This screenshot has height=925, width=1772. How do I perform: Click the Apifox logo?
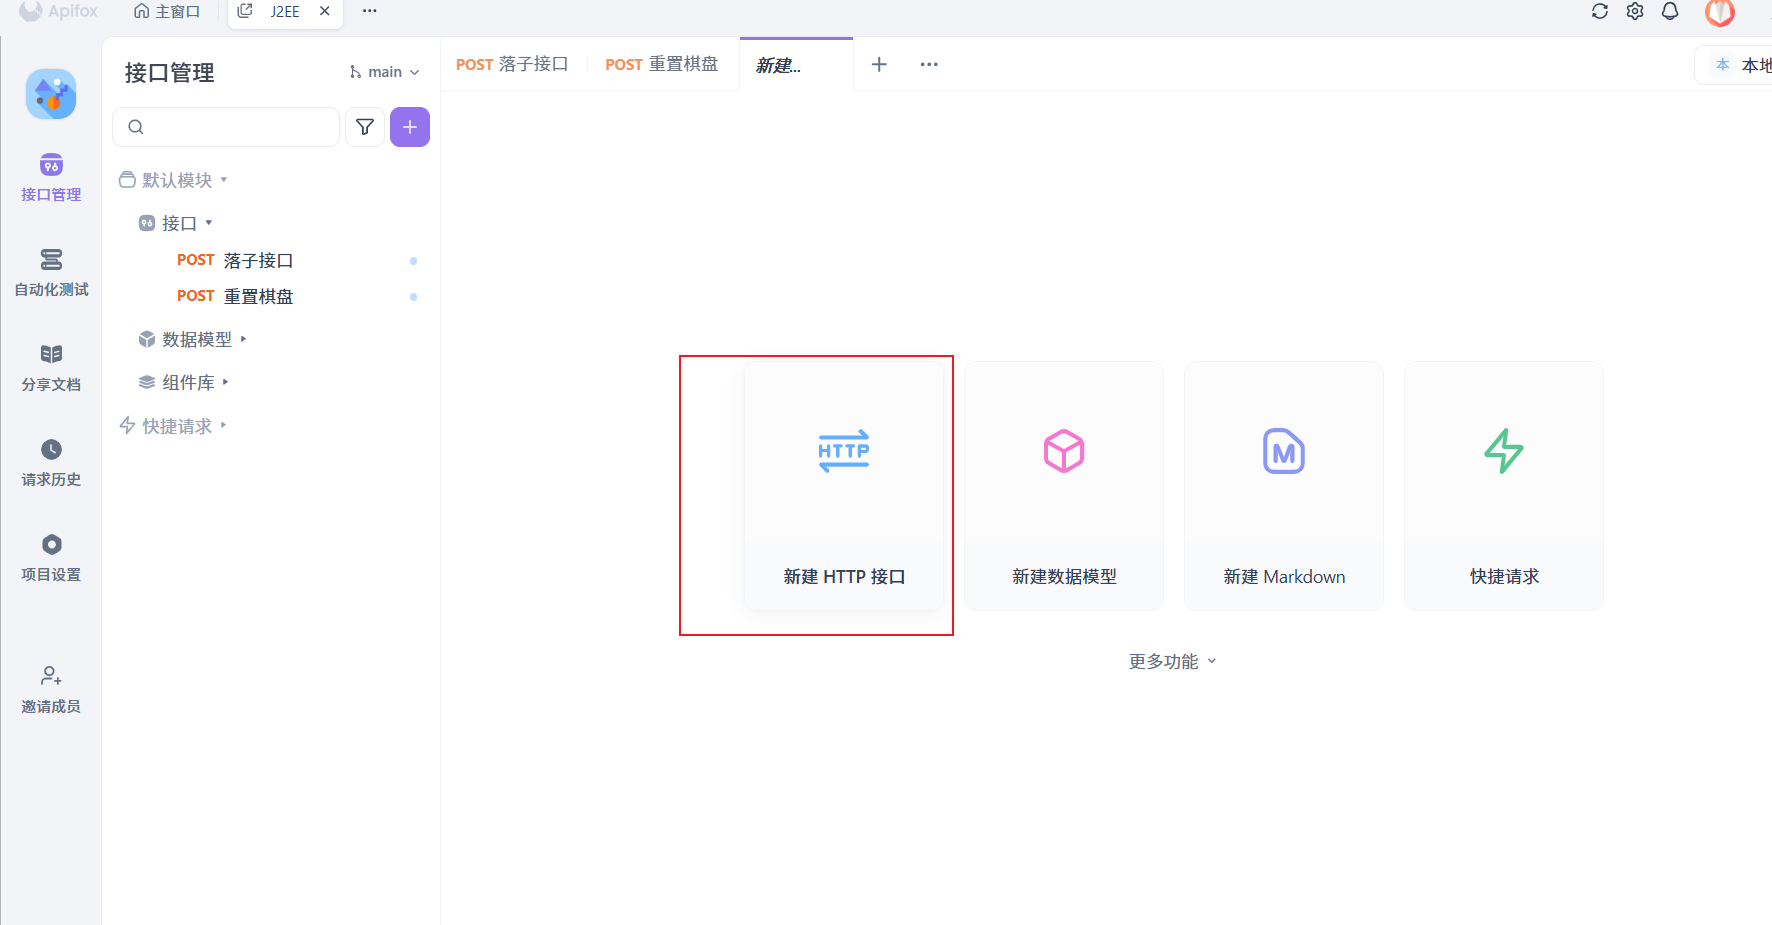coord(59,11)
